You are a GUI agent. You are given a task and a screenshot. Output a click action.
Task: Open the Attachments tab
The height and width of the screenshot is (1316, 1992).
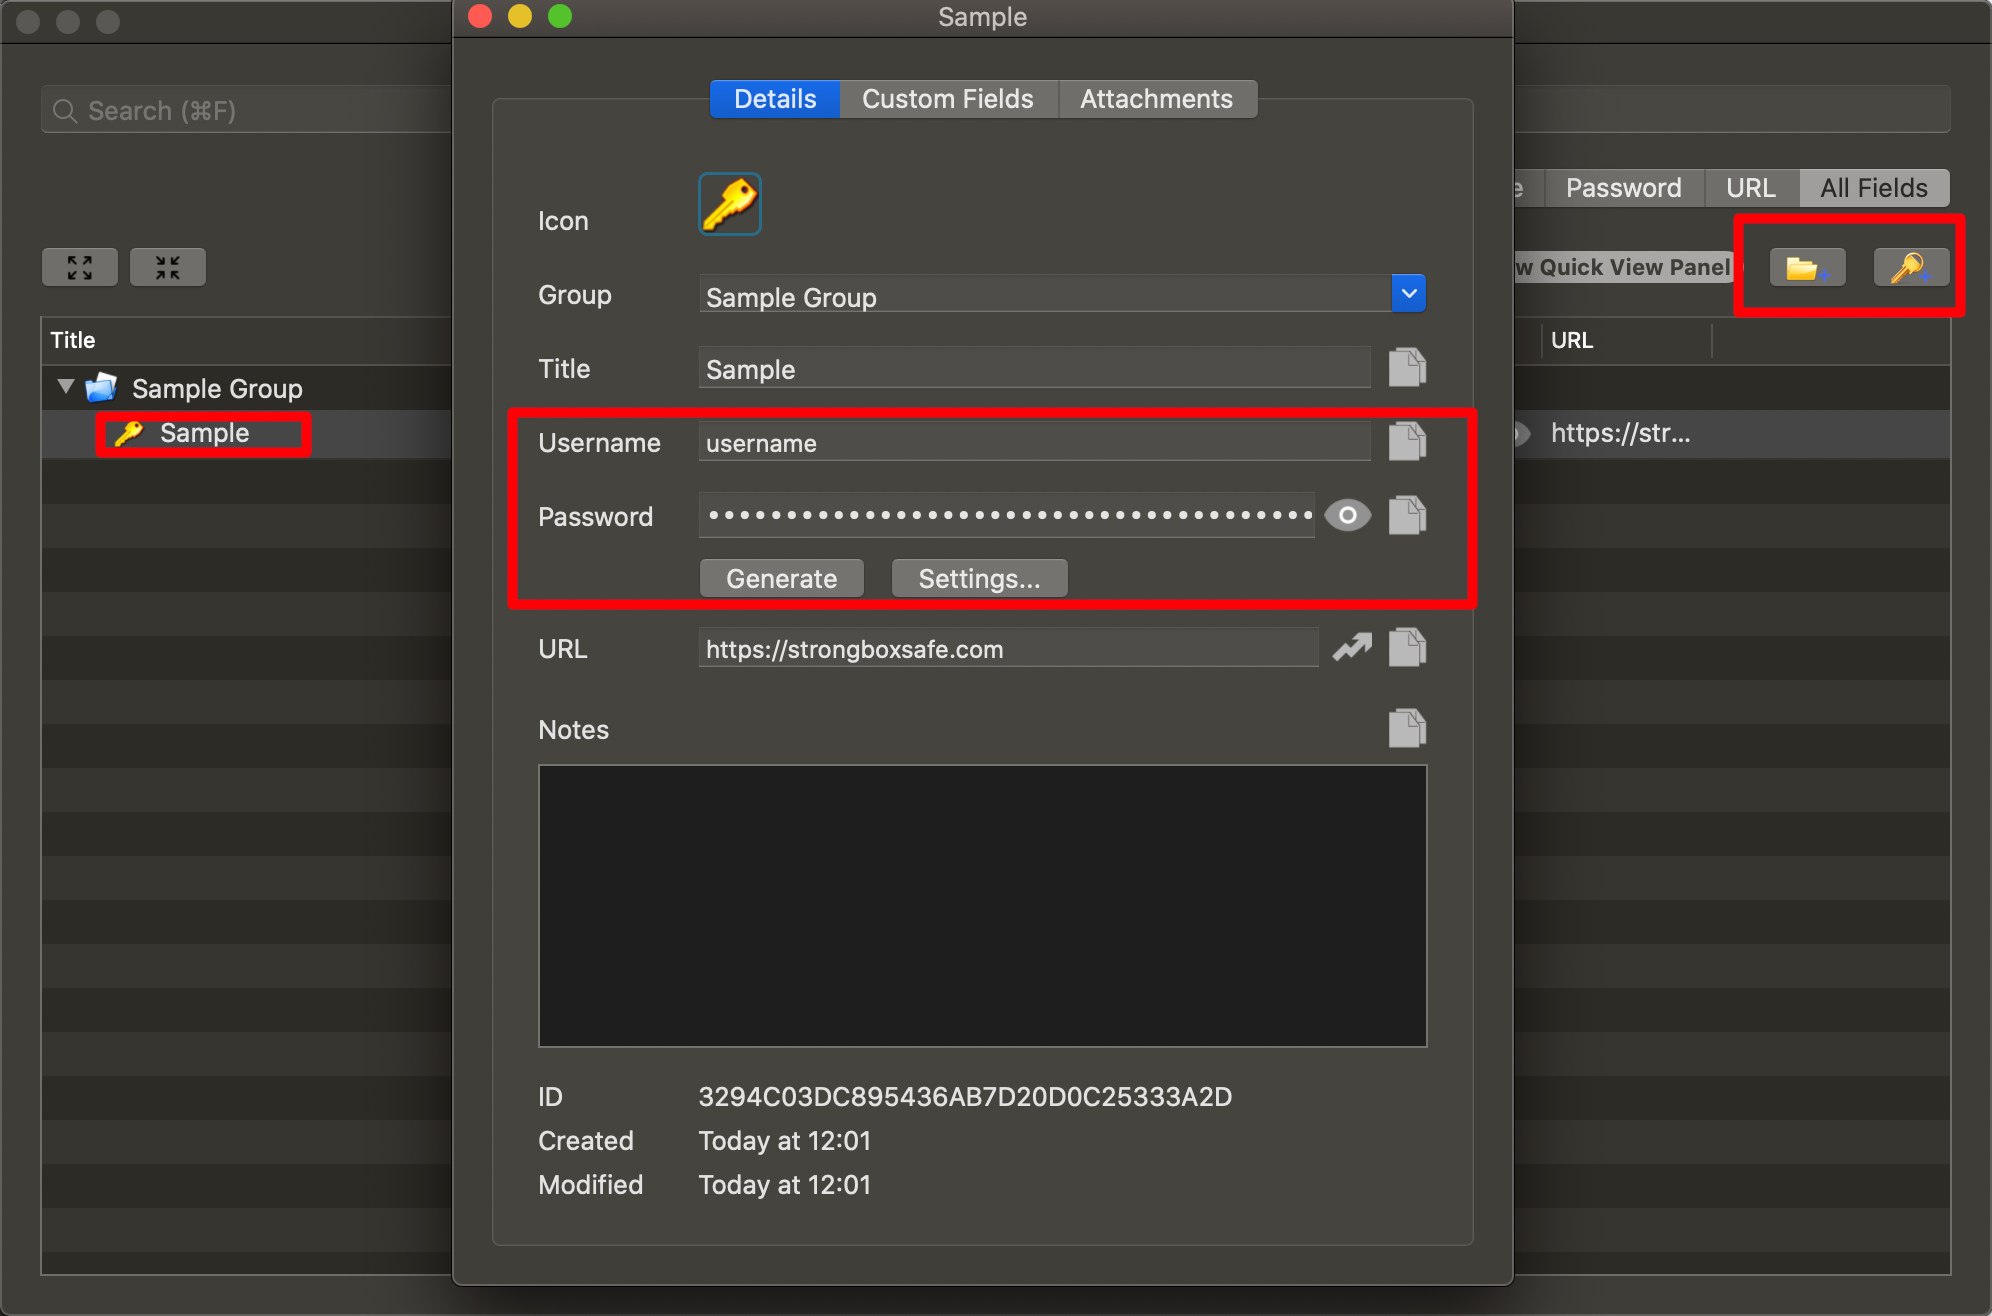[x=1156, y=99]
